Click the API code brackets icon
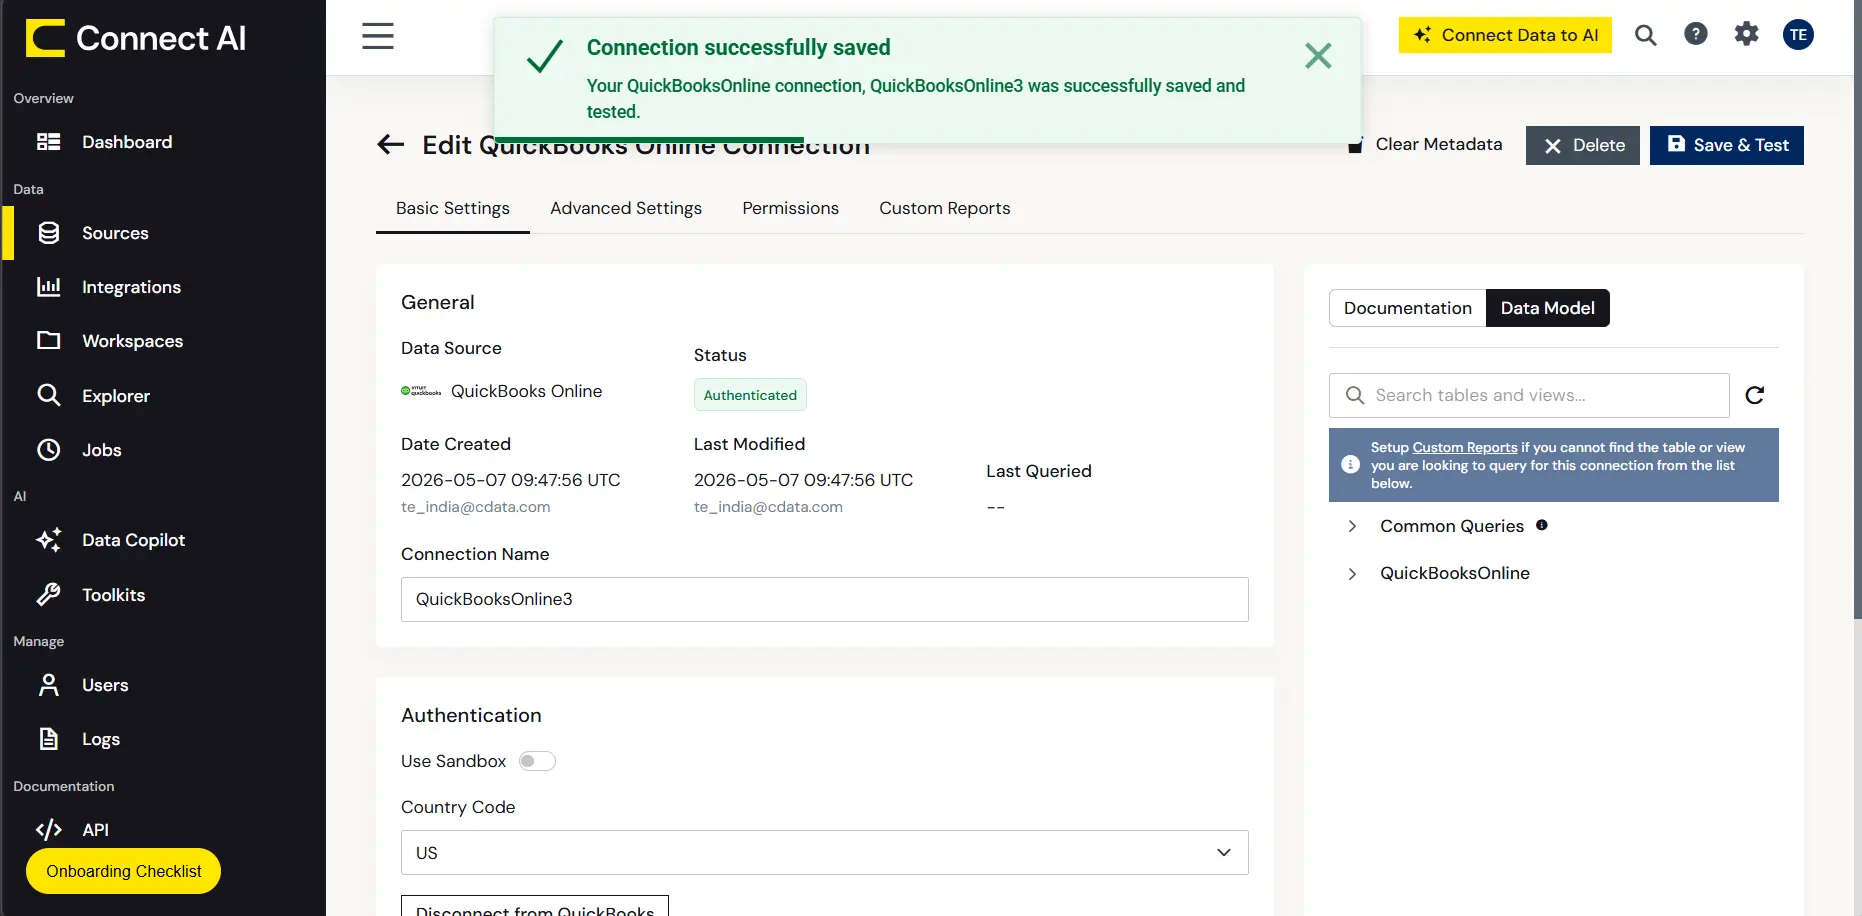The height and width of the screenshot is (916, 1862). (x=48, y=830)
